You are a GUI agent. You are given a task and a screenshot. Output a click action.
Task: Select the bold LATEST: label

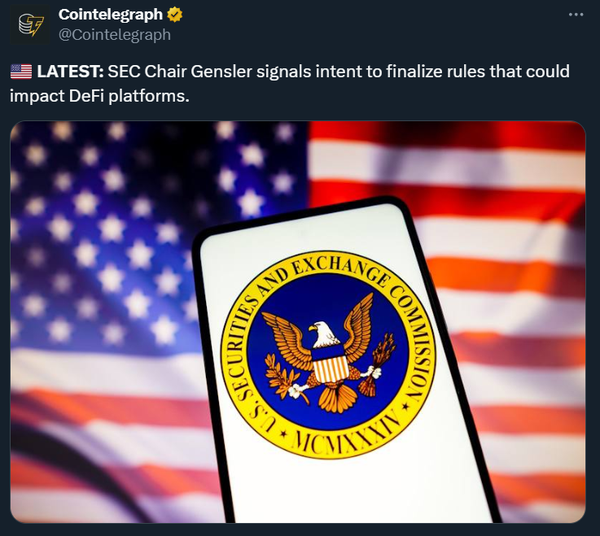click(70, 72)
